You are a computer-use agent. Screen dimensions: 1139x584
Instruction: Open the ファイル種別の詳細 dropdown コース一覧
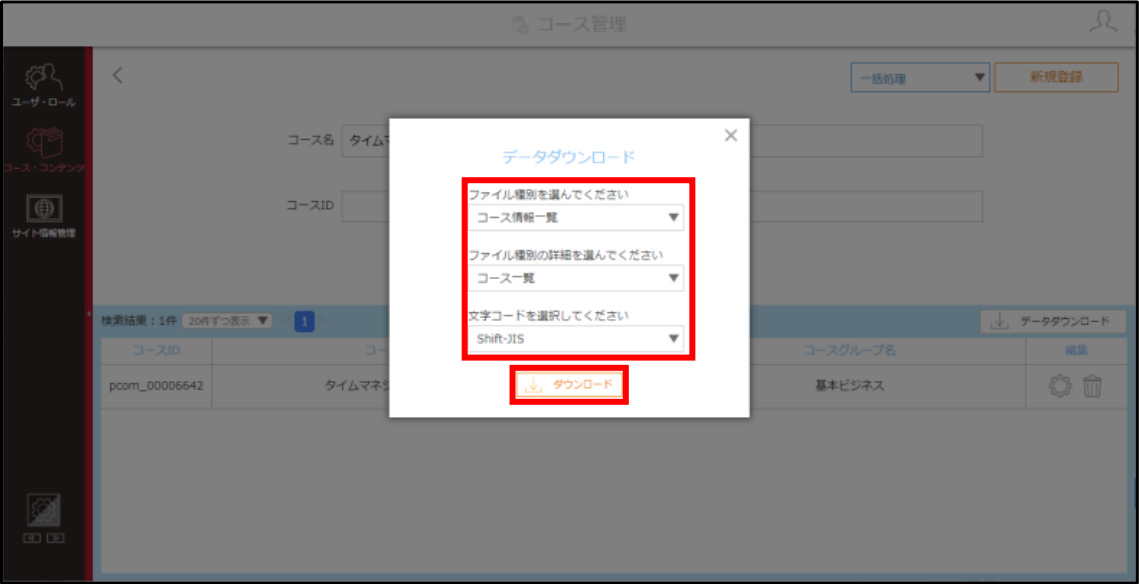[x=576, y=277]
